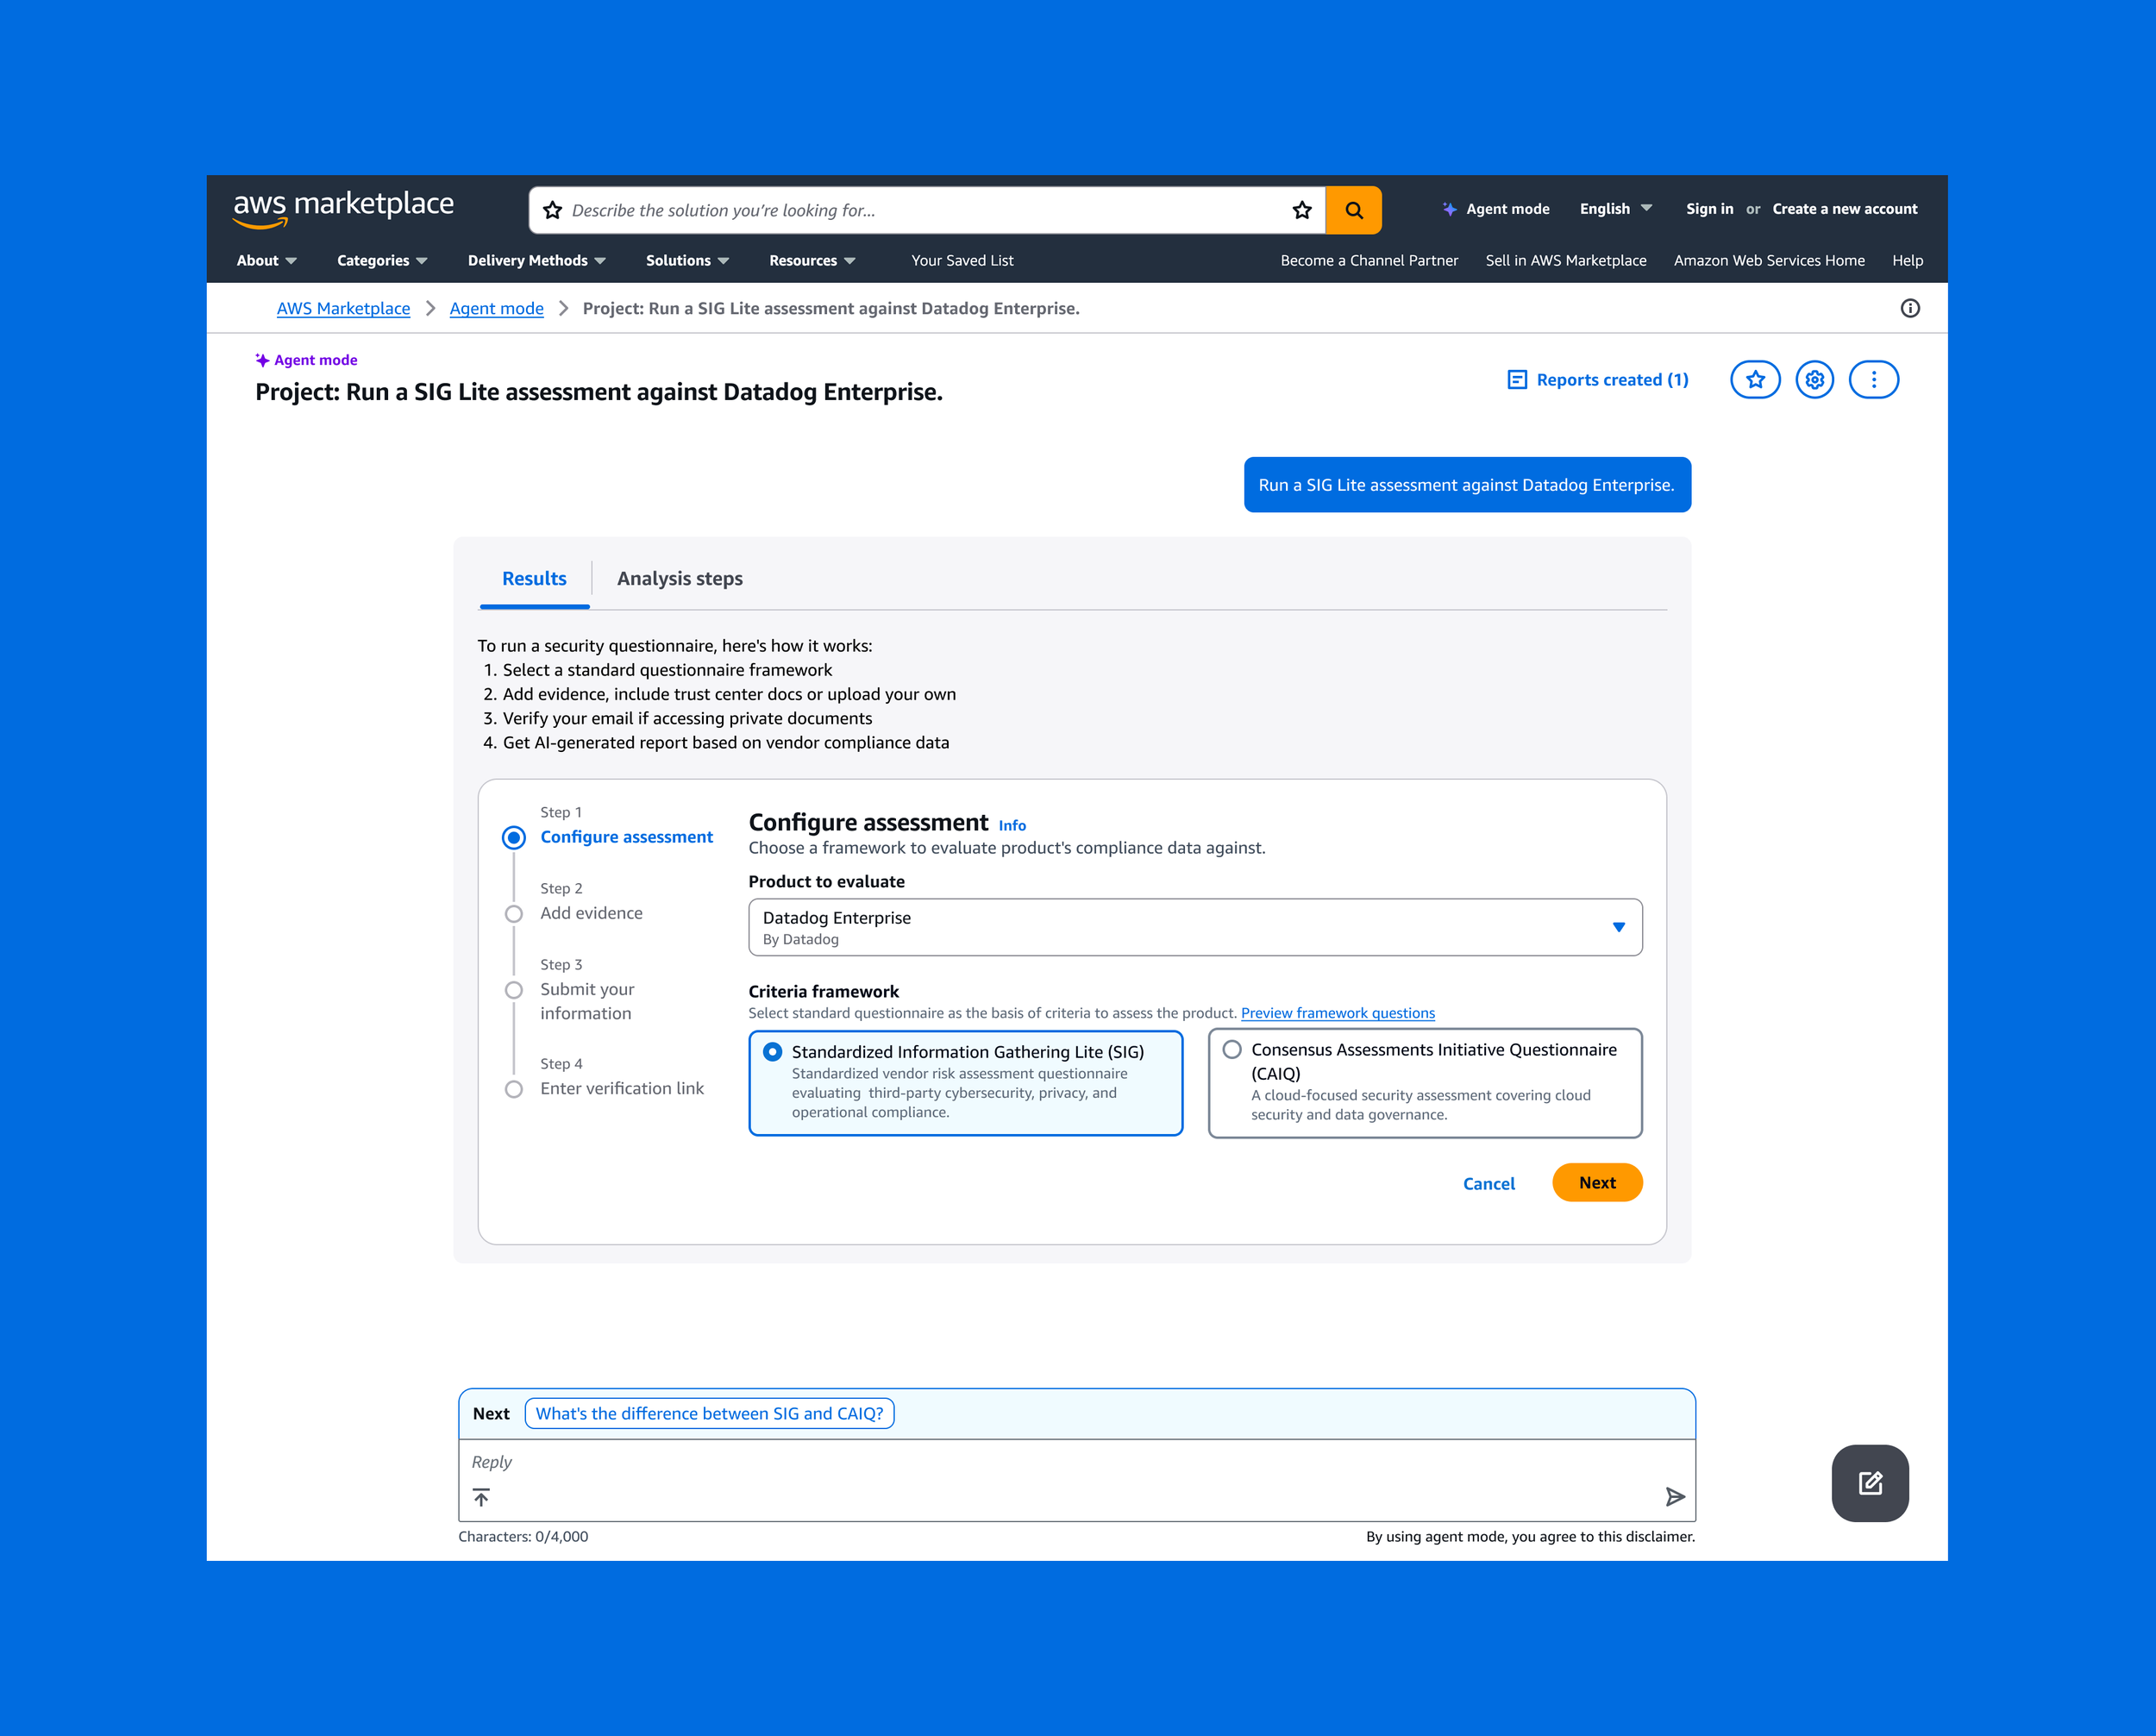
Task: Click the solution search input field
Action: 925,210
